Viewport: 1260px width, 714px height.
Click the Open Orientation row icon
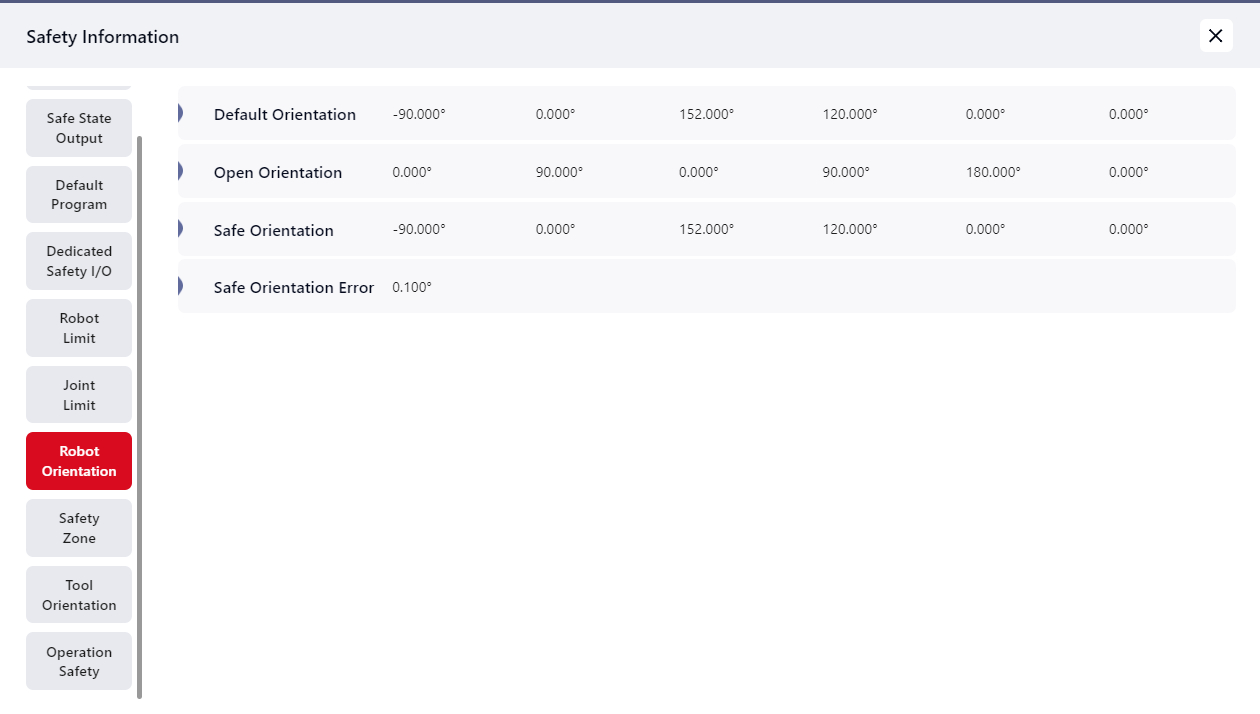pyautogui.click(x=181, y=172)
